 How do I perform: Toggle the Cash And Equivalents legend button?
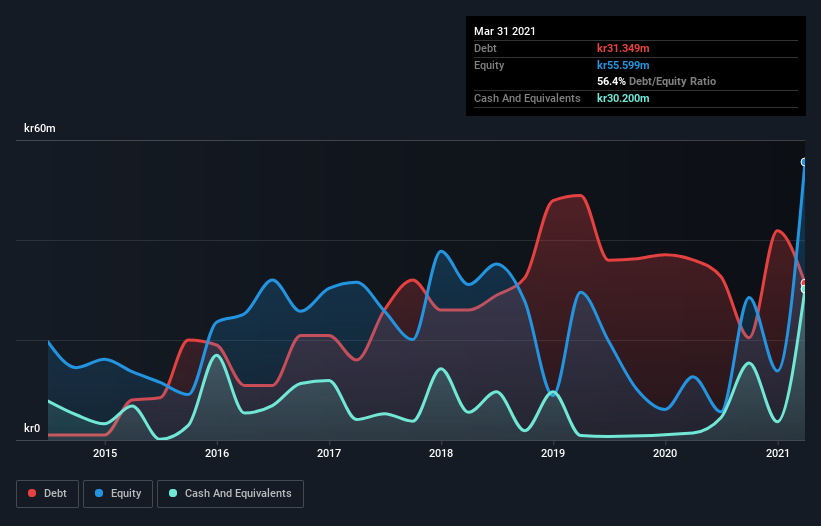coord(230,494)
